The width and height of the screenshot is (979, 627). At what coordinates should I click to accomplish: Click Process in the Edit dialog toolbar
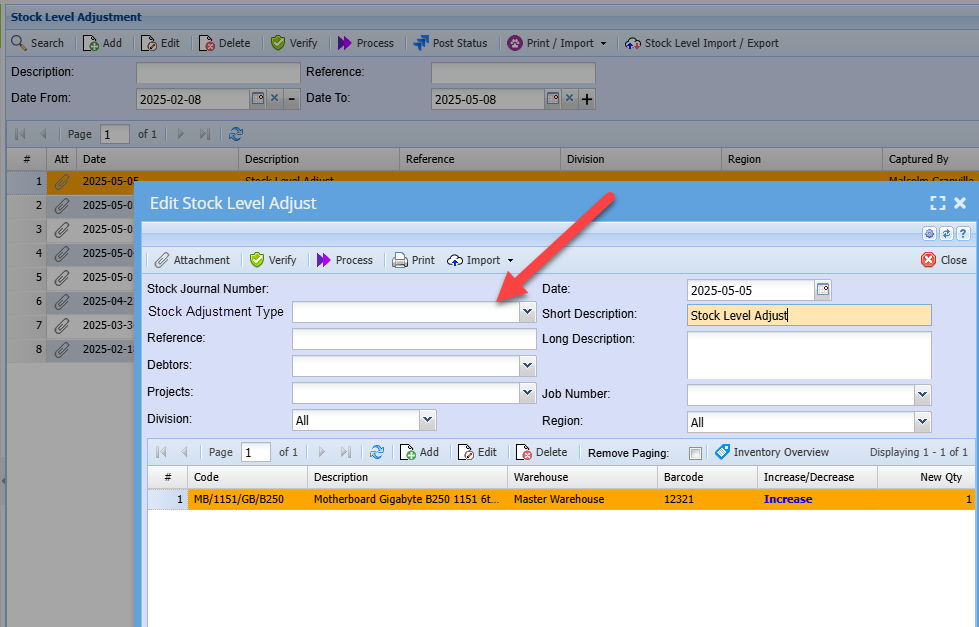click(344, 260)
